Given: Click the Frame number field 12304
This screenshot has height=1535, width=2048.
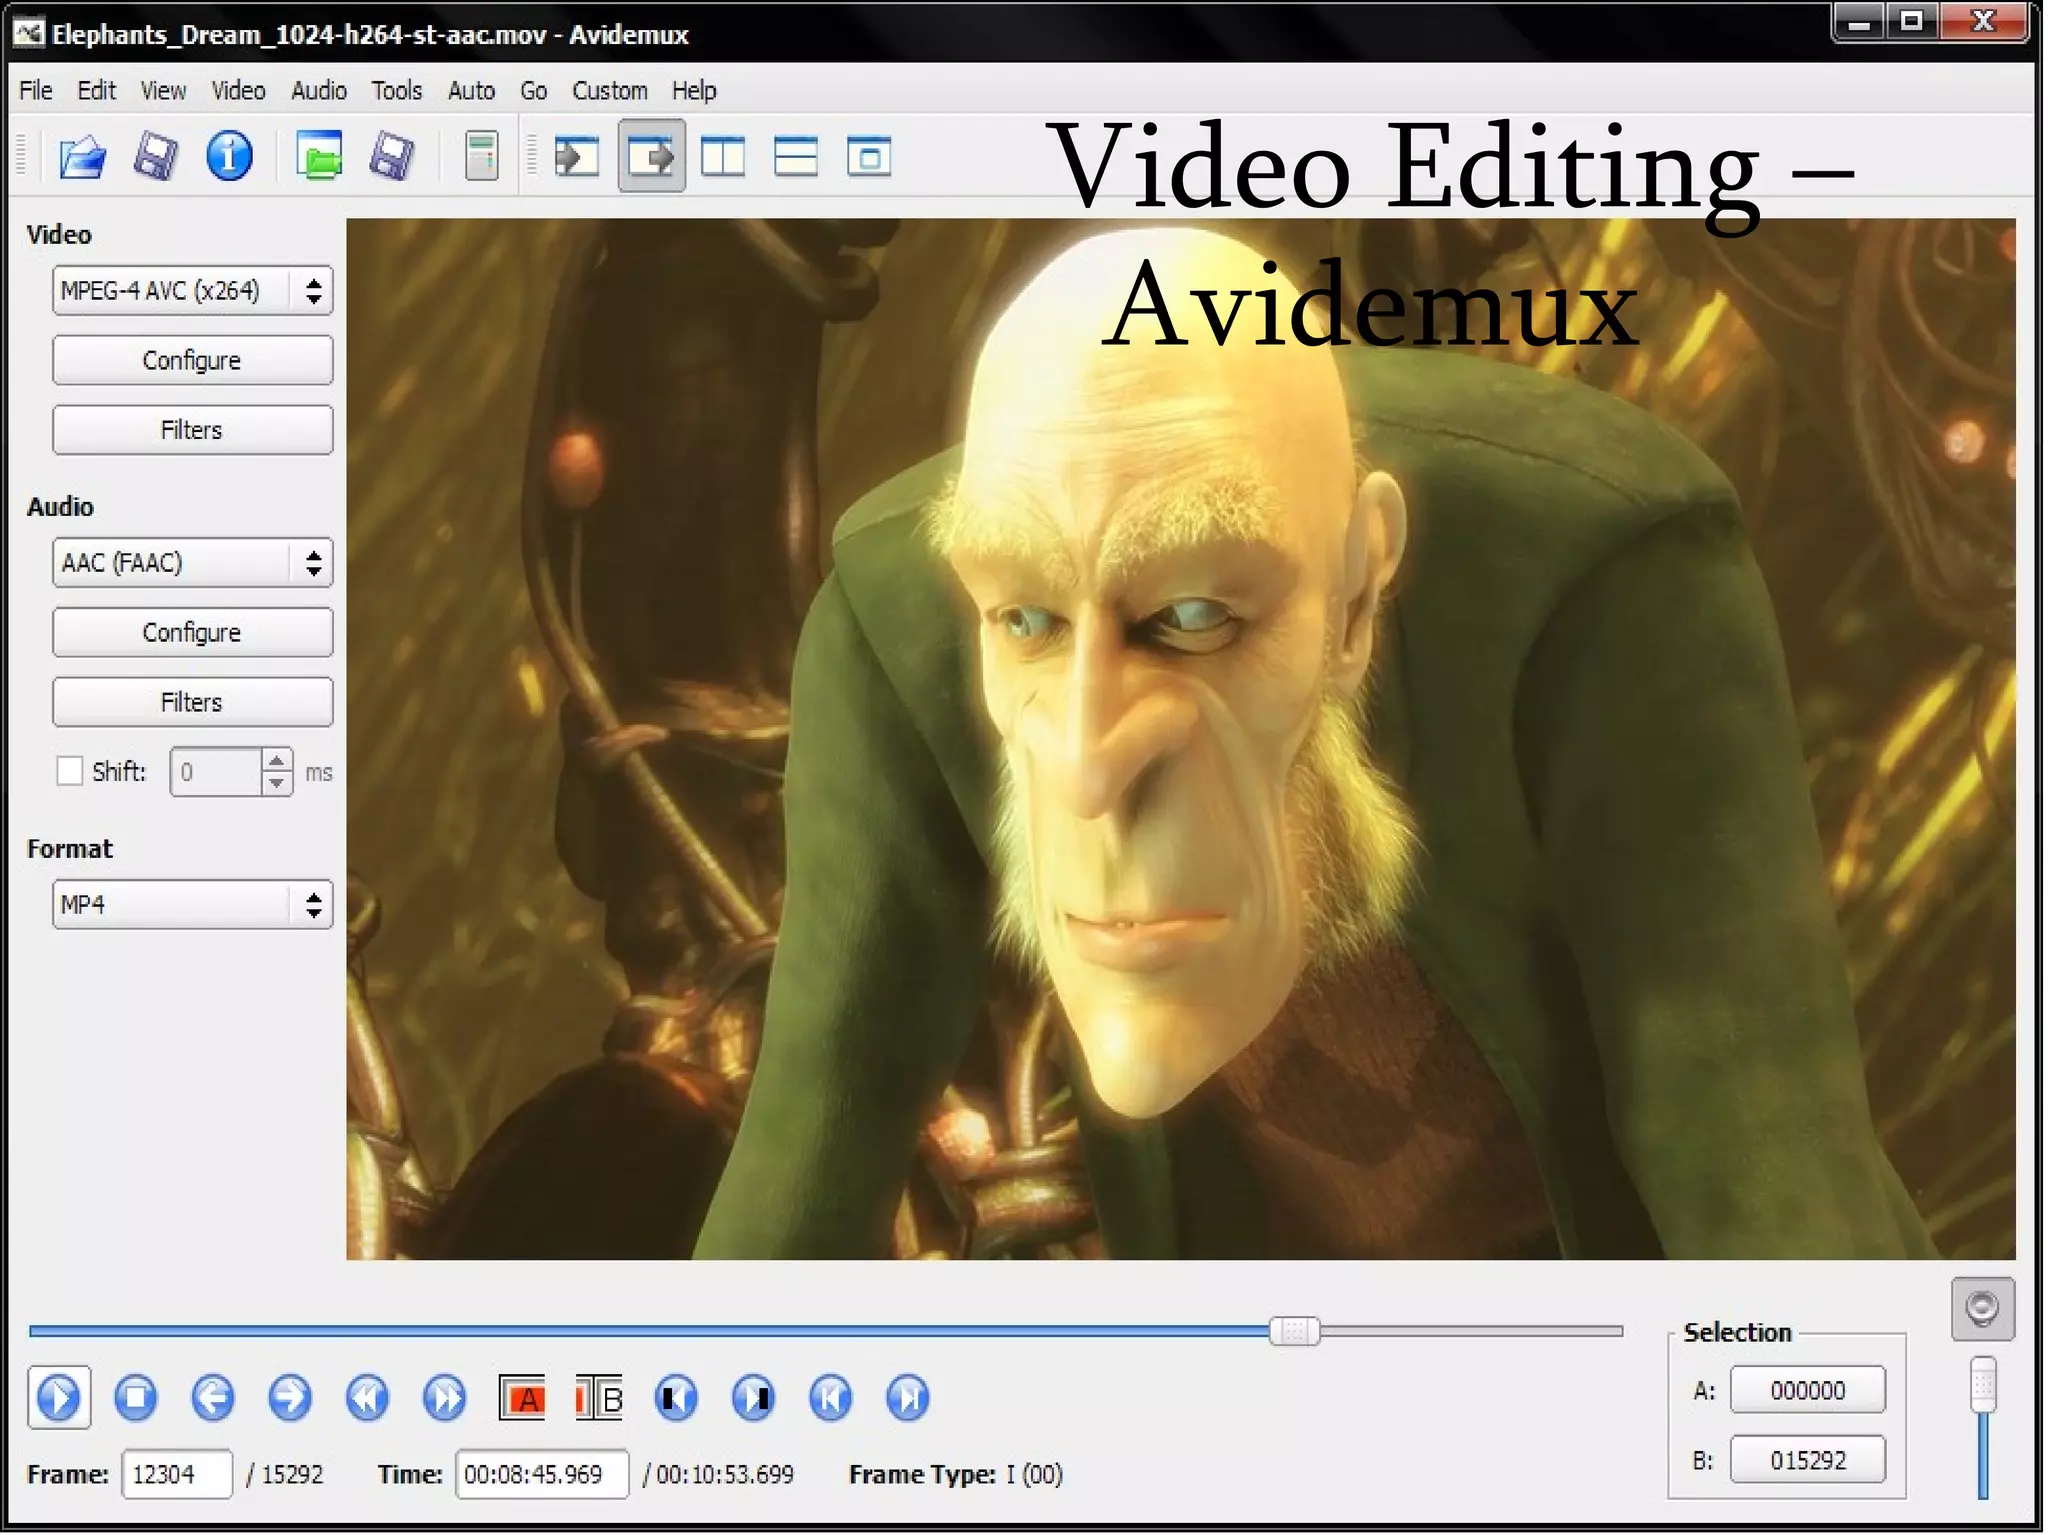Looking at the screenshot, I should point(177,1474).
